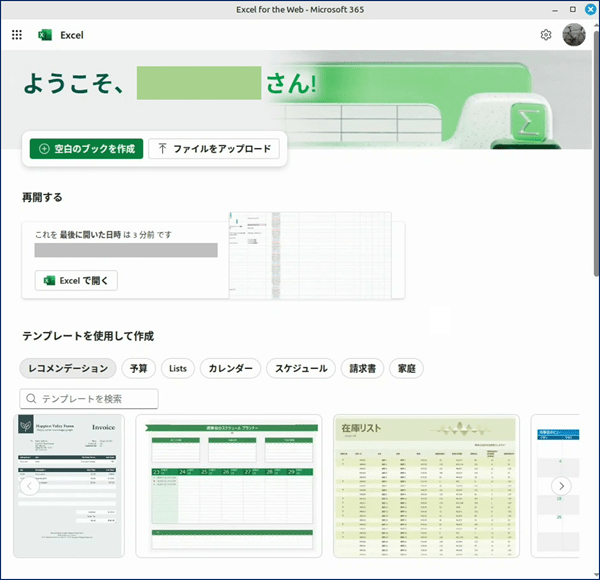Viewport: 600px width, 580px height.
Task: Open the Invoice template thumbnail
Action: (x=69, y=486)
